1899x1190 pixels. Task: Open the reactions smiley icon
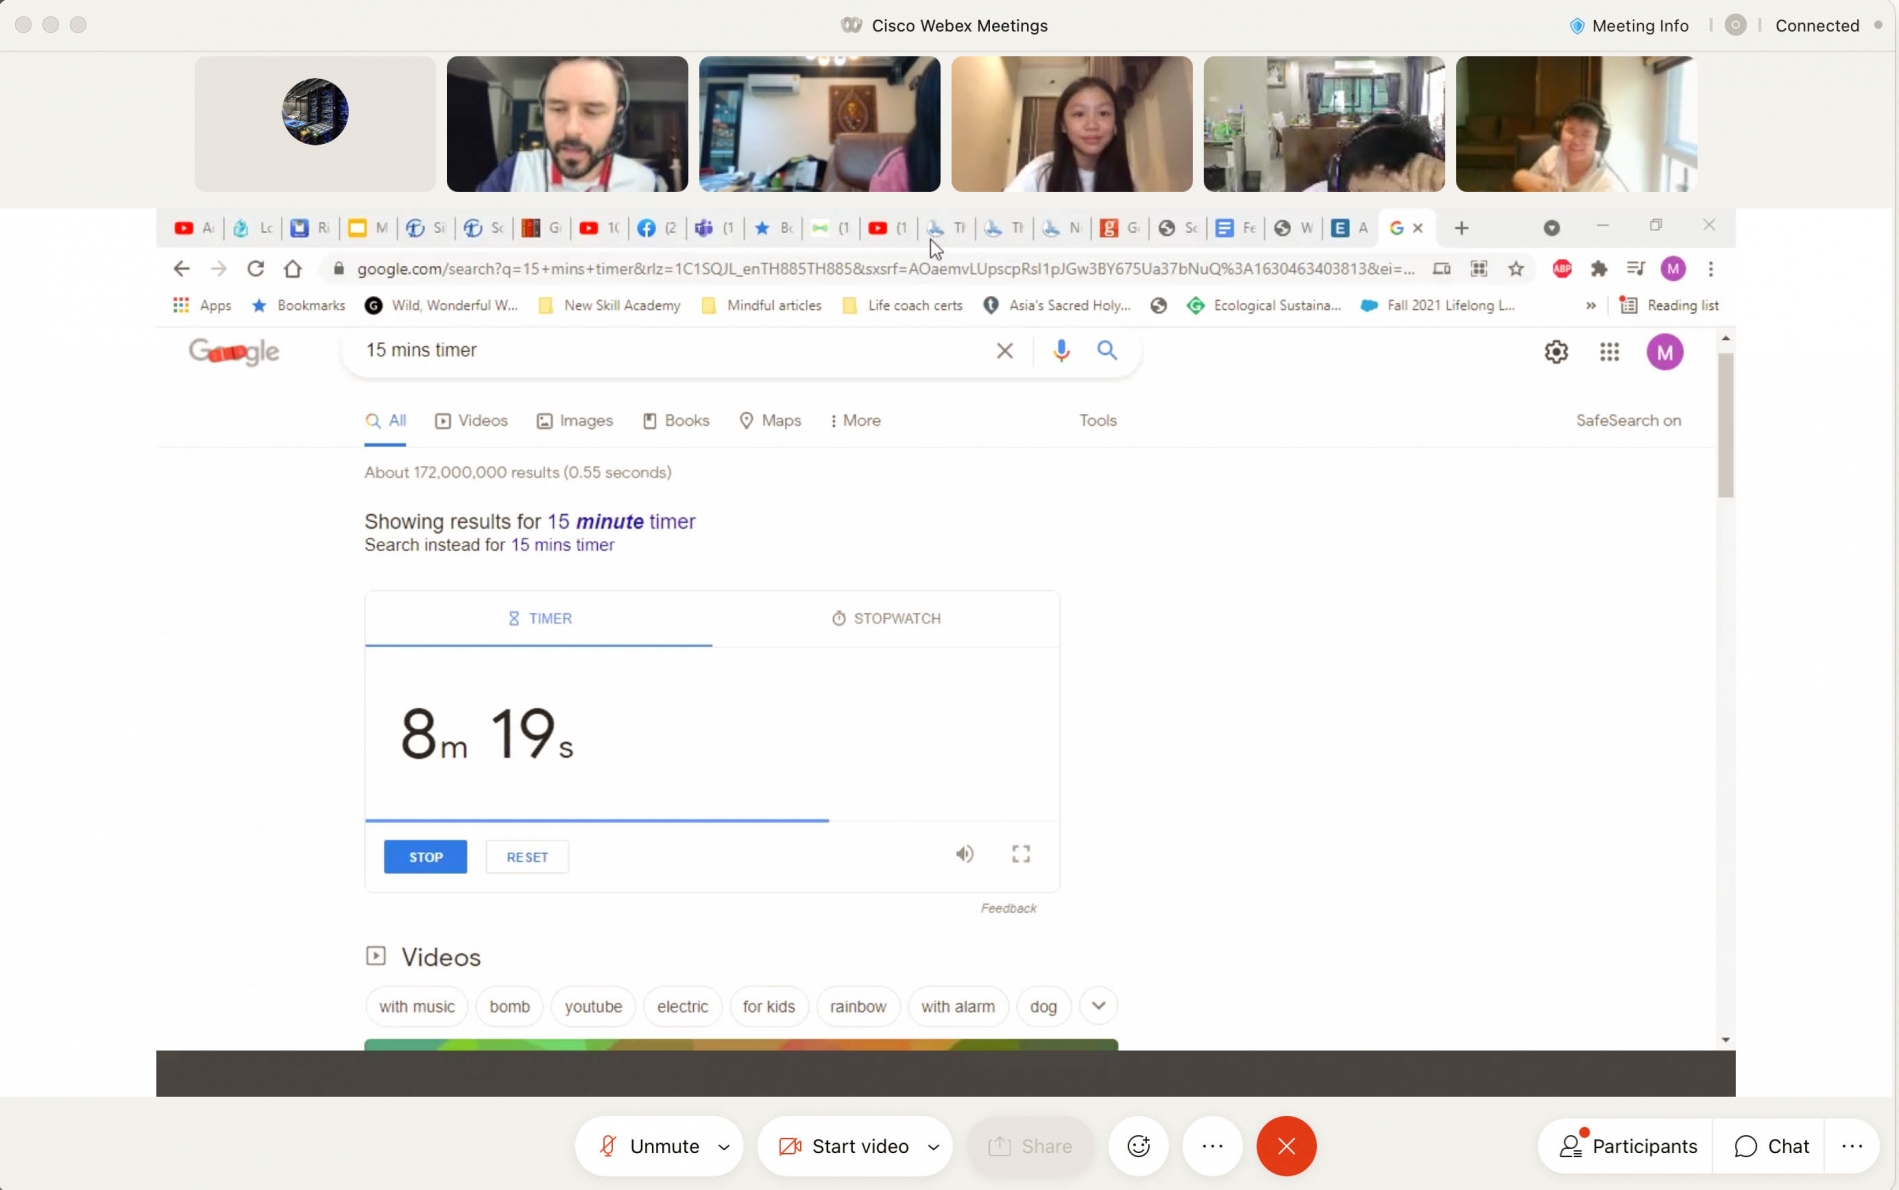[x=1138, y=1146]
